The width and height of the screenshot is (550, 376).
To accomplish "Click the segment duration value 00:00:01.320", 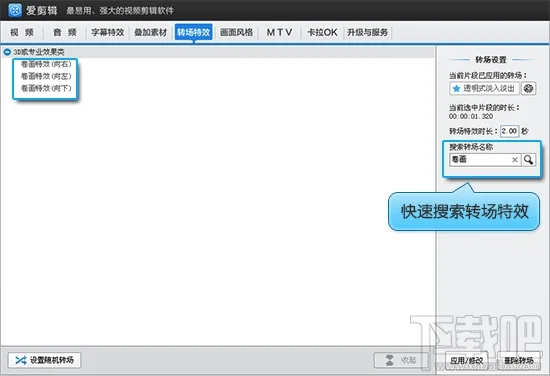I will [x=471, y=116].
